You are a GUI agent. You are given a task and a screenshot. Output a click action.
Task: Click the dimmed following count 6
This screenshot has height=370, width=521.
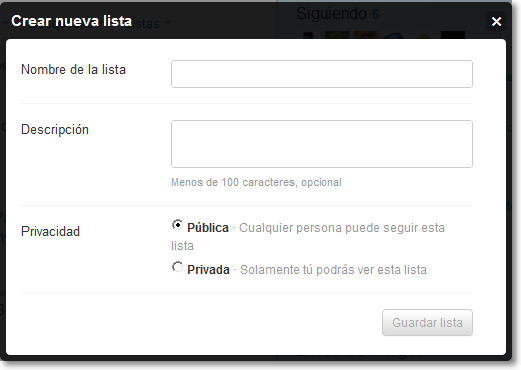[x=375, y=14]
